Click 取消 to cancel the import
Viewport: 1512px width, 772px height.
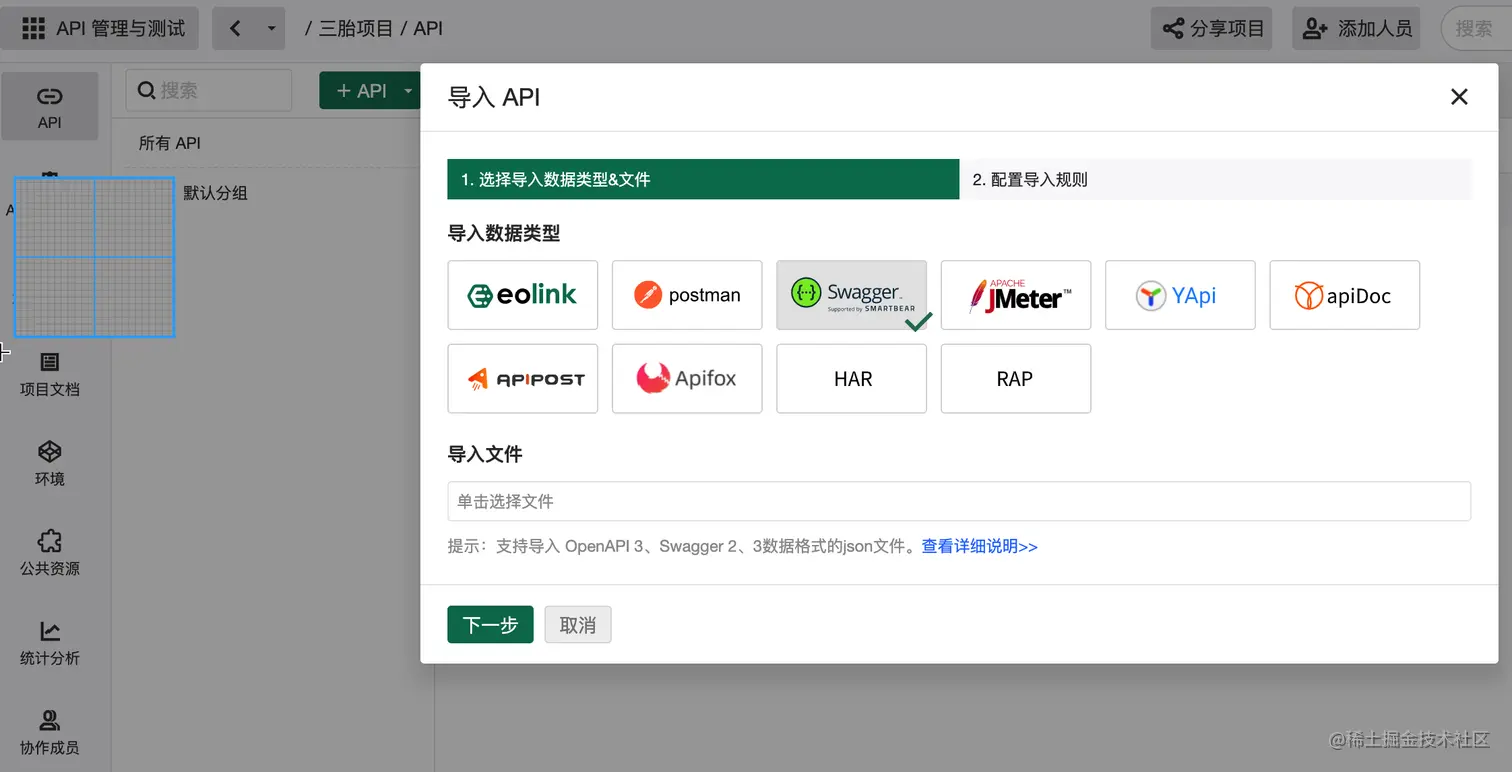pos(578,625)
